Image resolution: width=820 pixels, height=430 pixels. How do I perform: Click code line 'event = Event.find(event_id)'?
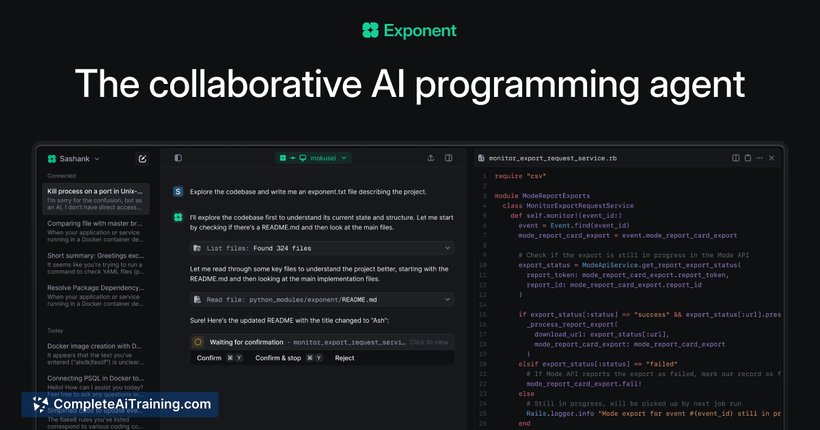coord(574,225)
